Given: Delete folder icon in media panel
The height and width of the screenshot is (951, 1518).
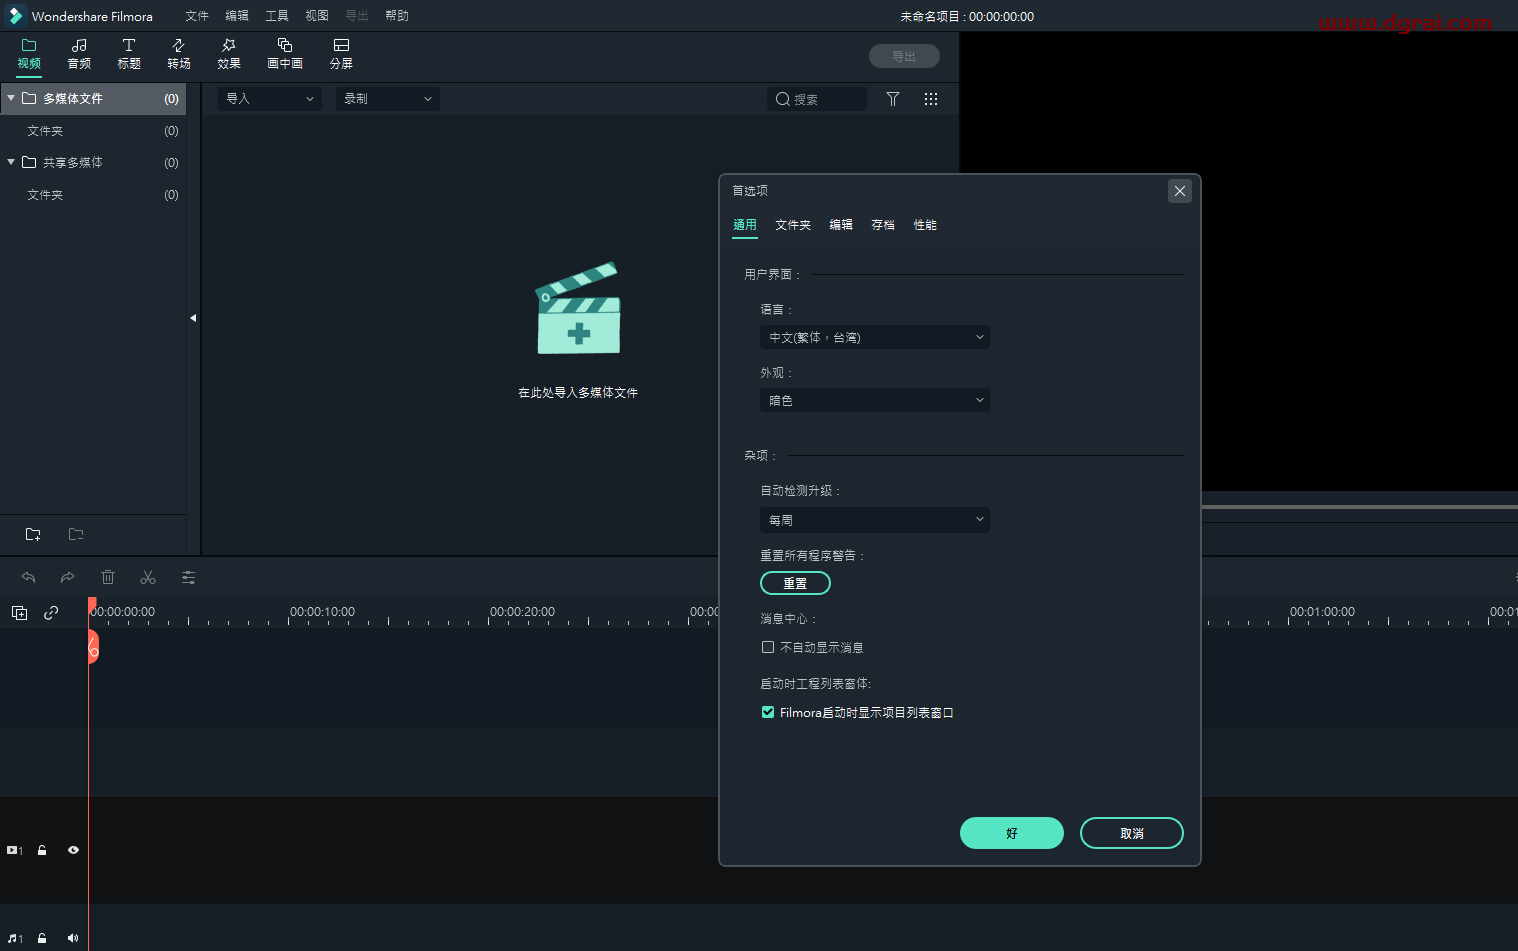Looking at the screenshot, I should point(76,534).
